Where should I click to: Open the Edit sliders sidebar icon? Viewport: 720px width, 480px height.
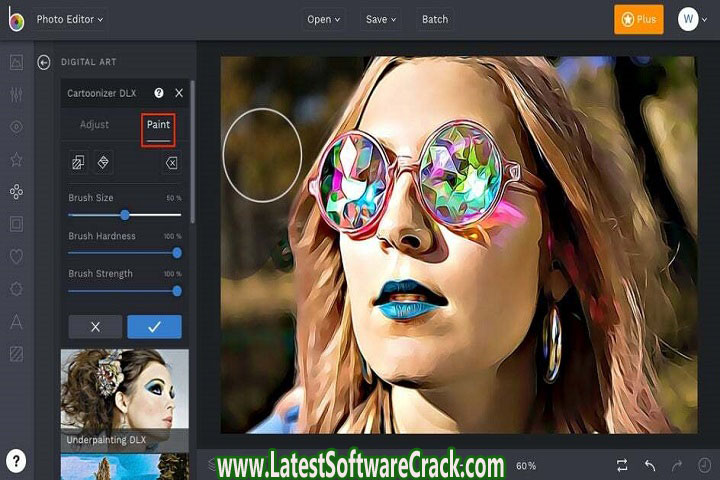pyautogui.click(x=16, y=94)
